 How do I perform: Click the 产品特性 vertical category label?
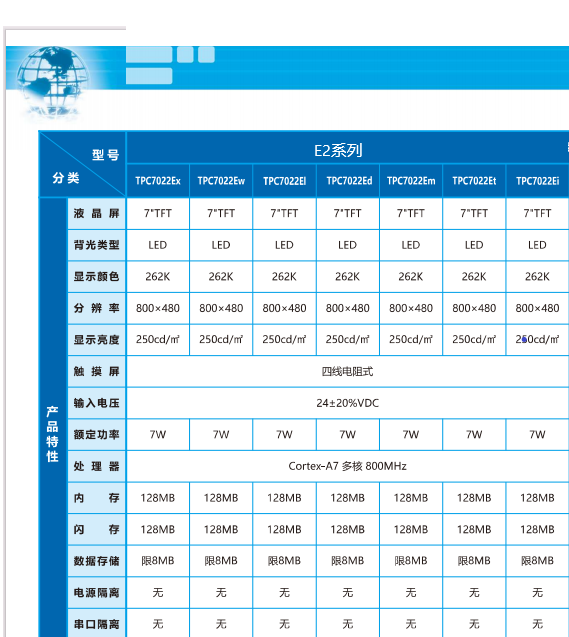click(52, 434)
